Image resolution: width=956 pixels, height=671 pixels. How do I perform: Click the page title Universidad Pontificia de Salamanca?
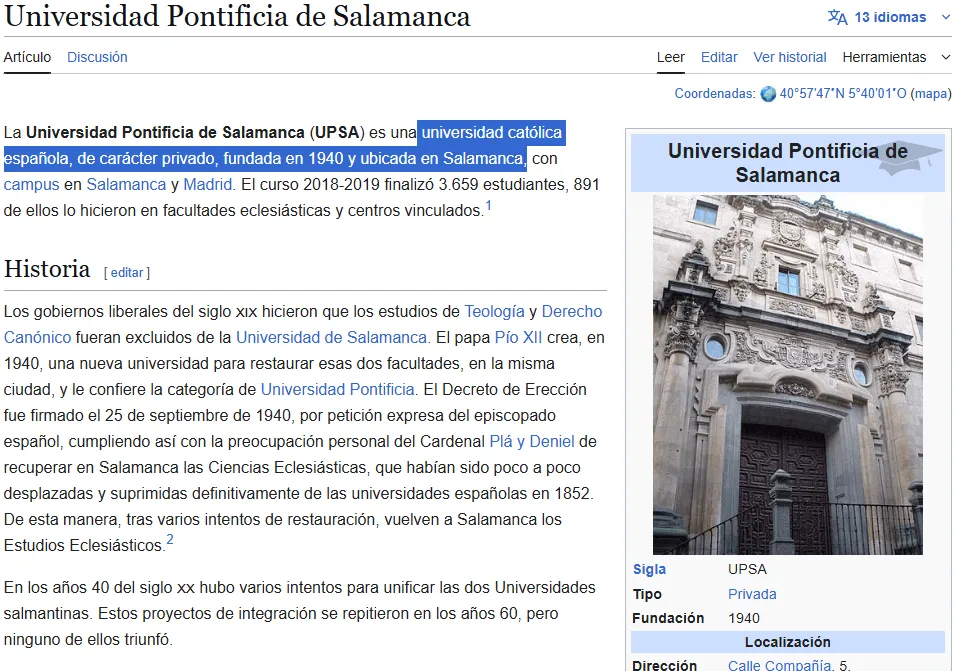(237, 16)
